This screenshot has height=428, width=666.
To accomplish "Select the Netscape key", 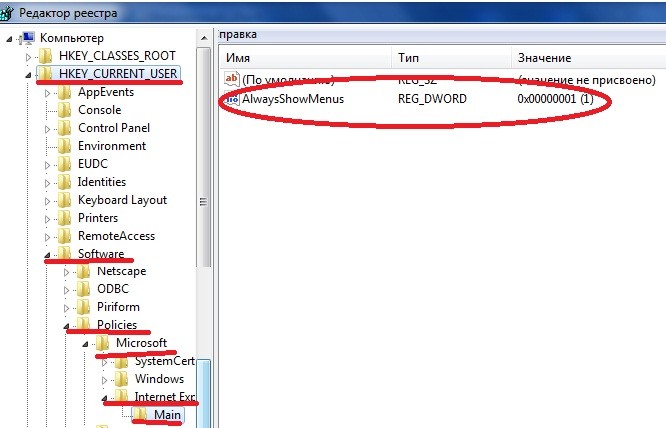I will pos(121,271).
